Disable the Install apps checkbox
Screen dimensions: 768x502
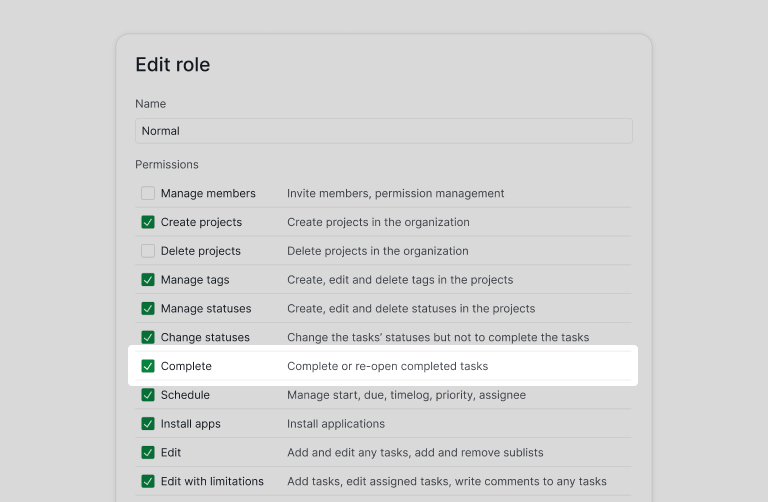point(148,424)
